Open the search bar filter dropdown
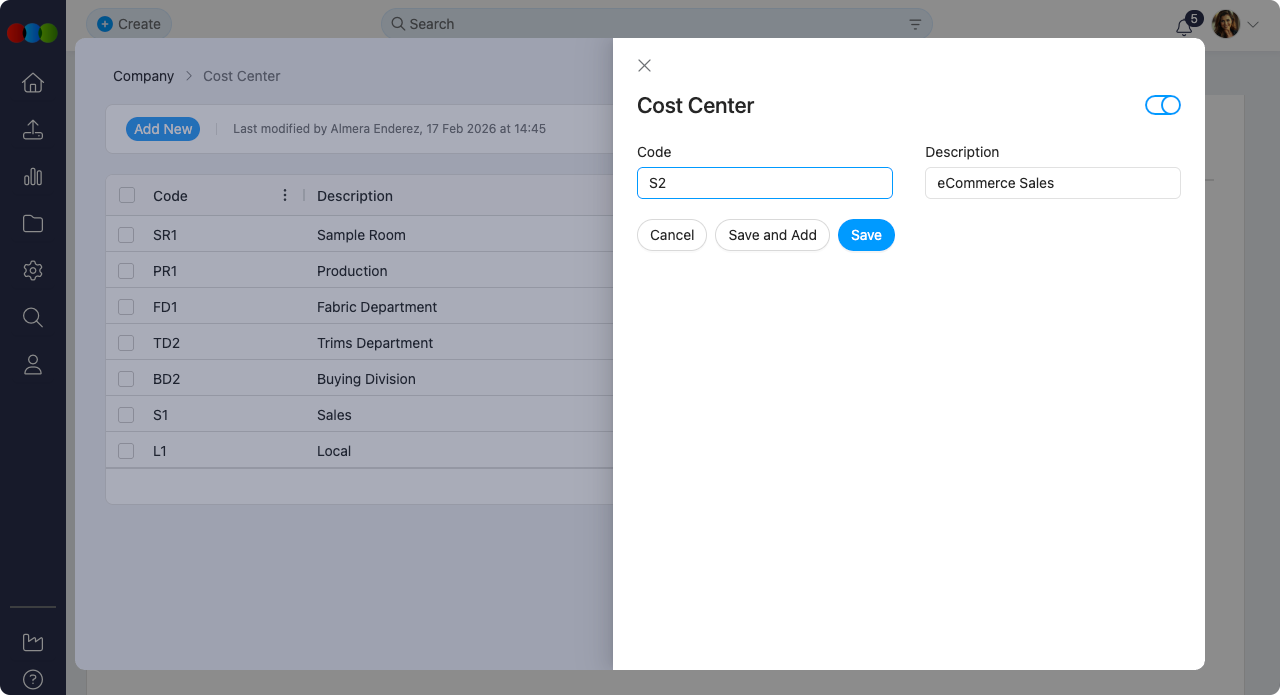The height and width of the screenshot is (695, 1280). [x=914, y=23]
